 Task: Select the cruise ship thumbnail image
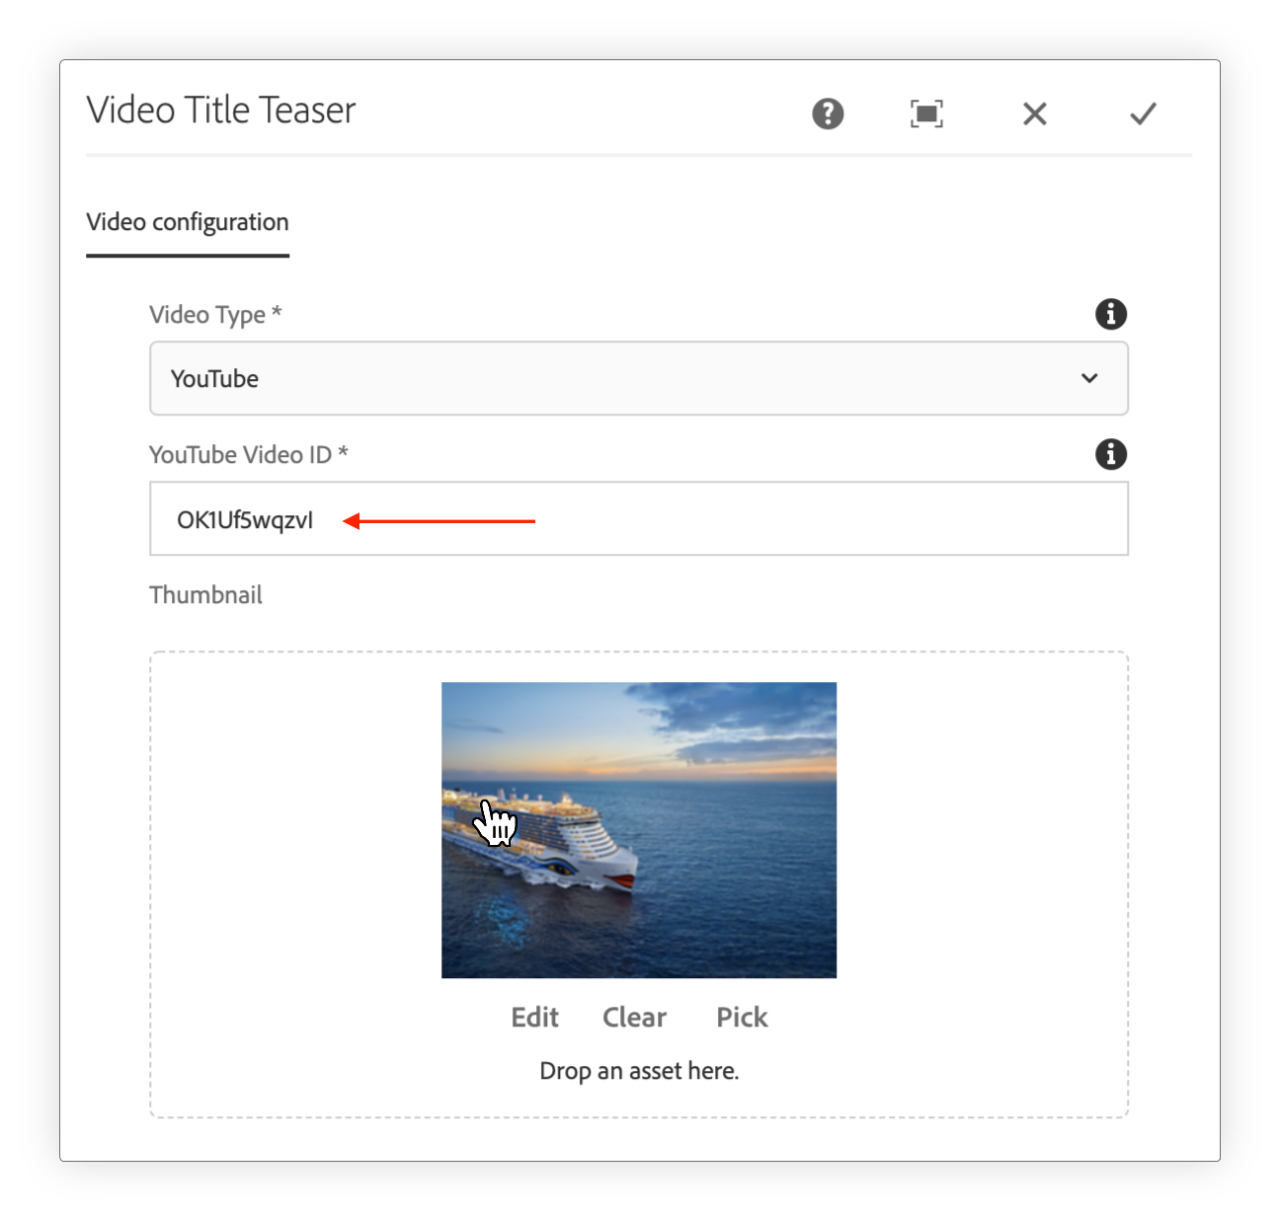[x=639, y=829]
